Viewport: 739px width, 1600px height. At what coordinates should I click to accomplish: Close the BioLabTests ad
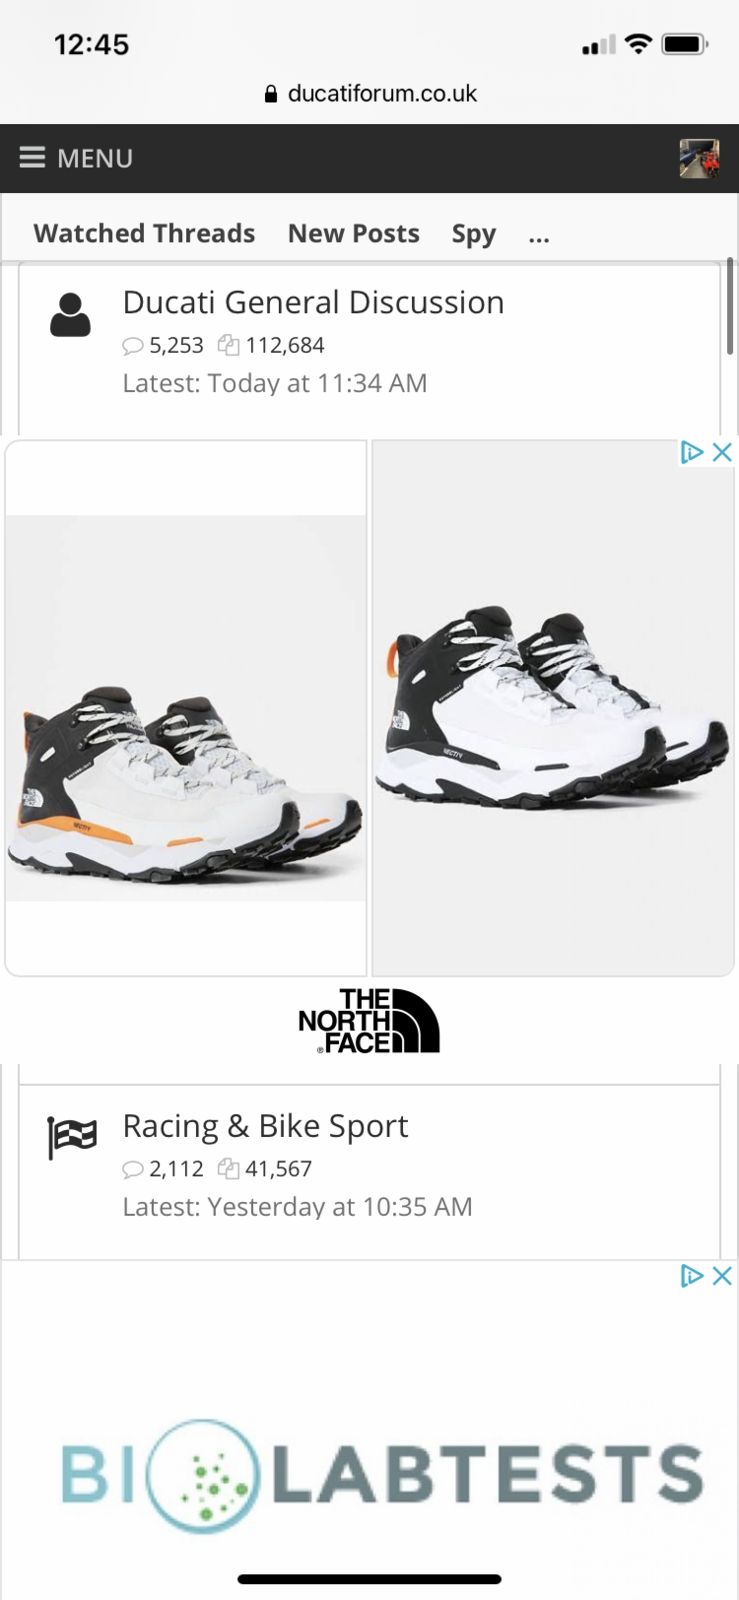coord(722,1276)
